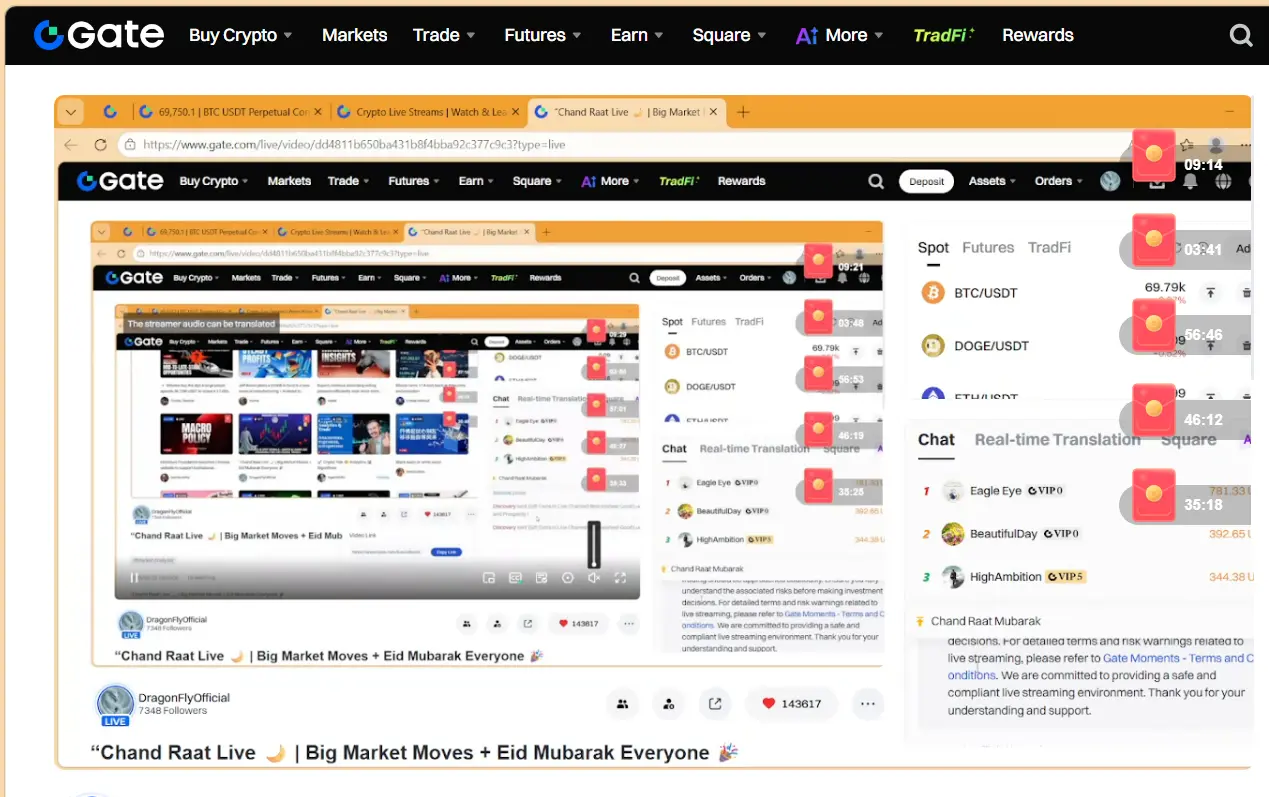Open the red packet with 56:53 timer

(x=818, y=374)
